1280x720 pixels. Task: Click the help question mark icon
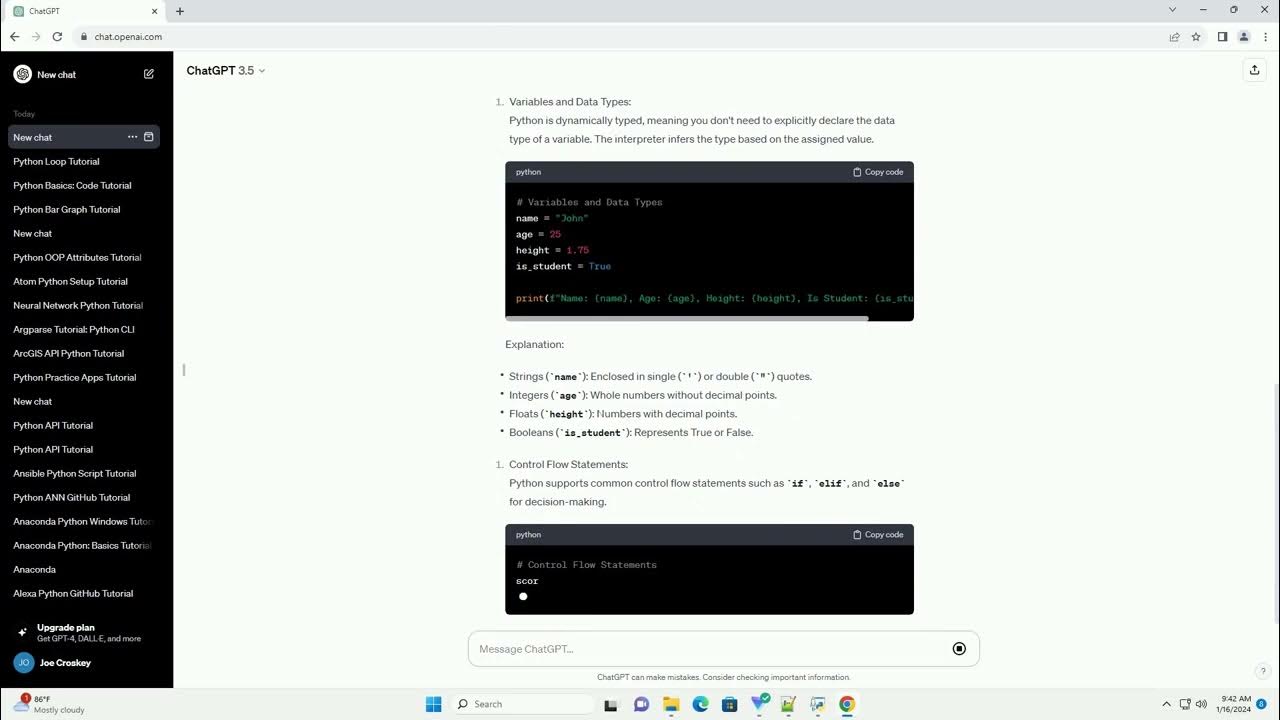1263,671
